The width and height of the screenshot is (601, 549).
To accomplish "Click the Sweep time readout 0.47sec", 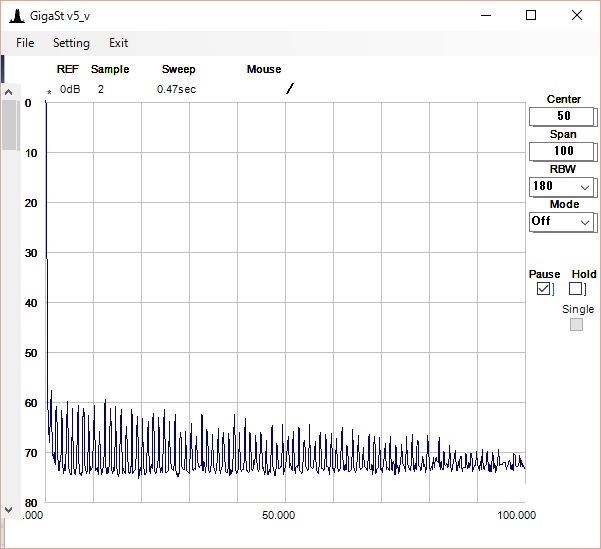I will 176,89.
